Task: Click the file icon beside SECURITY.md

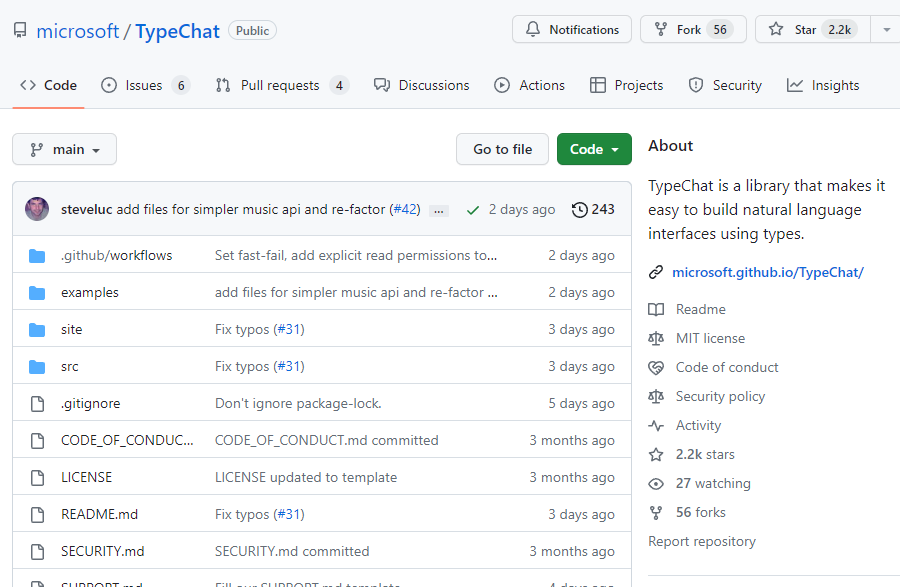Action: tap(37, 551)
